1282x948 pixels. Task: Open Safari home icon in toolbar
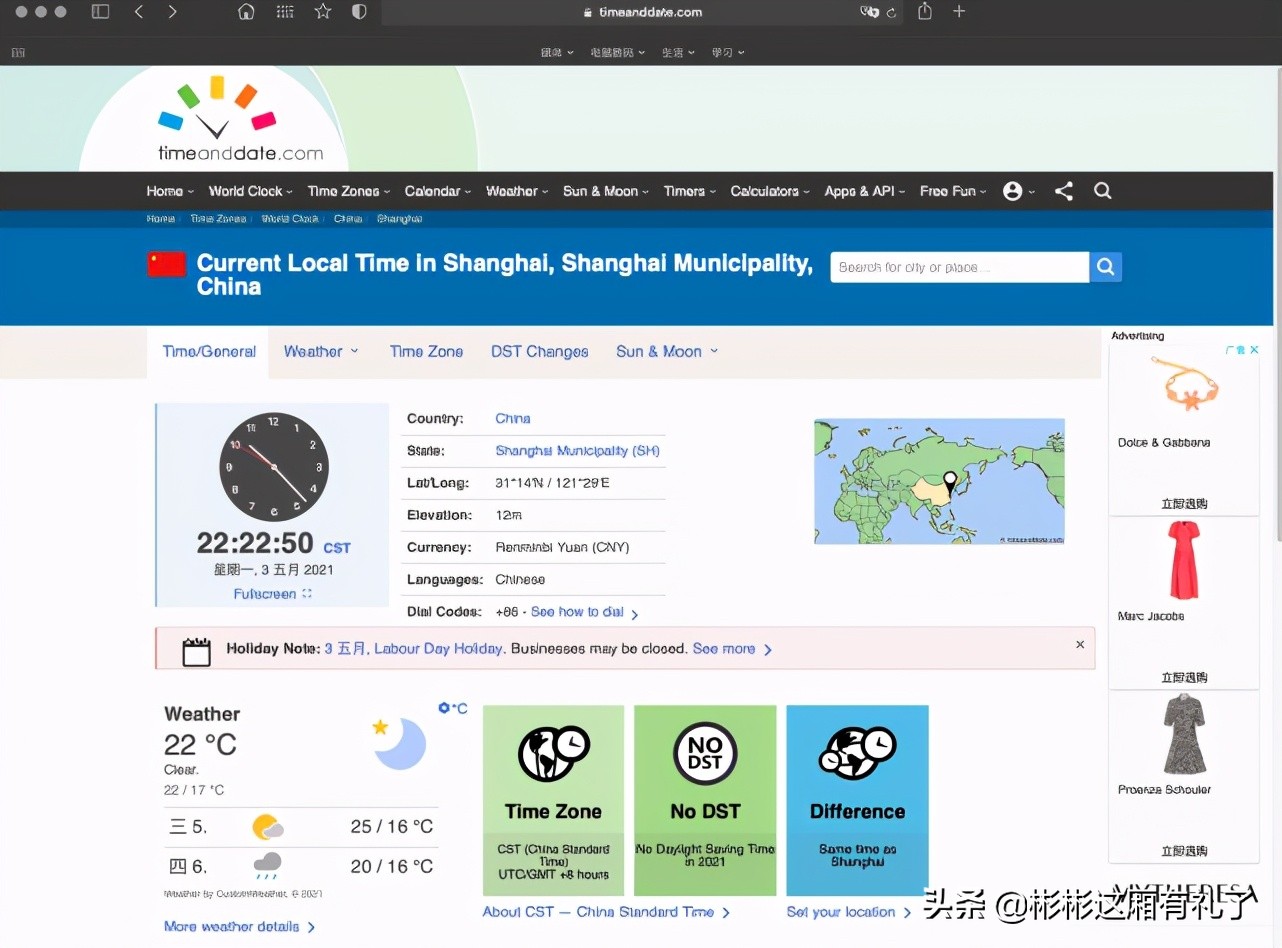click(x=246, y=12)
